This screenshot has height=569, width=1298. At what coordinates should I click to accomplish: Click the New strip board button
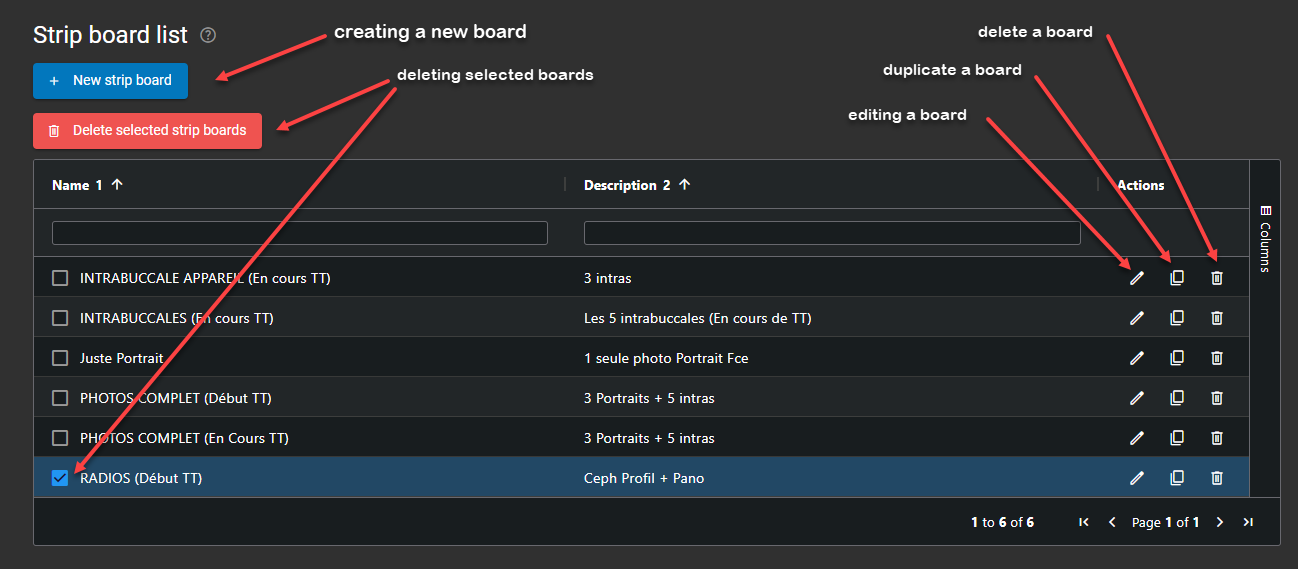coord(110,80)
